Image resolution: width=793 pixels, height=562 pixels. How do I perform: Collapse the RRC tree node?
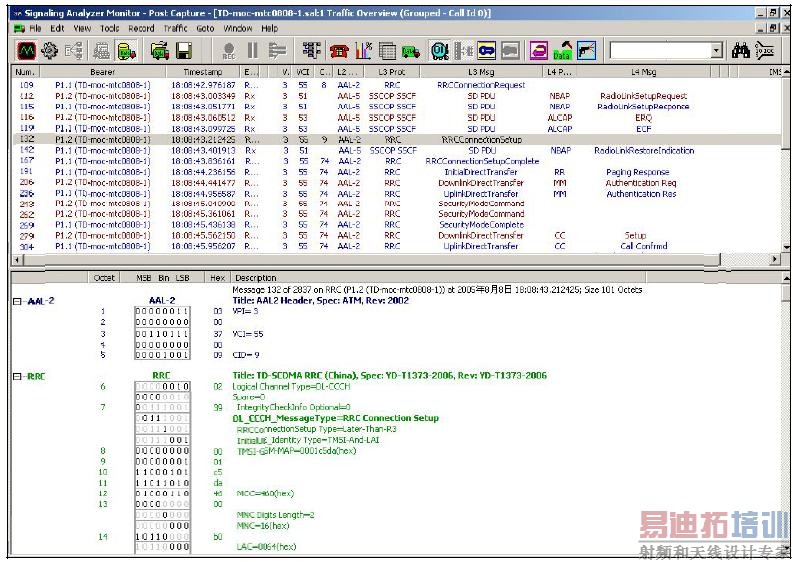pyautogui.click(x=17, y=376)
